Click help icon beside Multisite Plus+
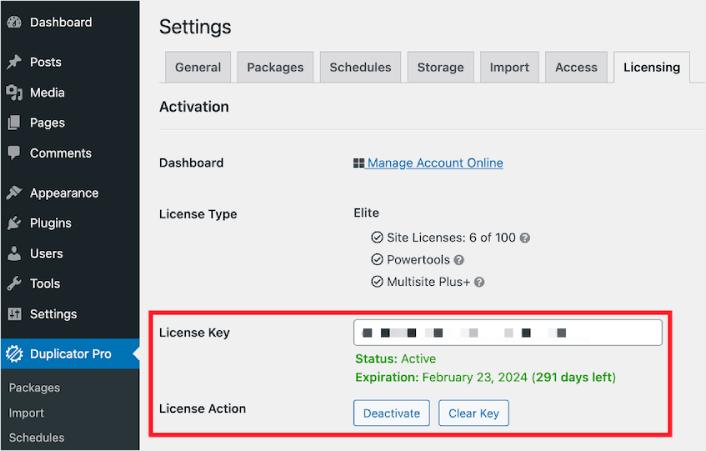The width and height of the screenshot is (706, 451). click(479, 282)
